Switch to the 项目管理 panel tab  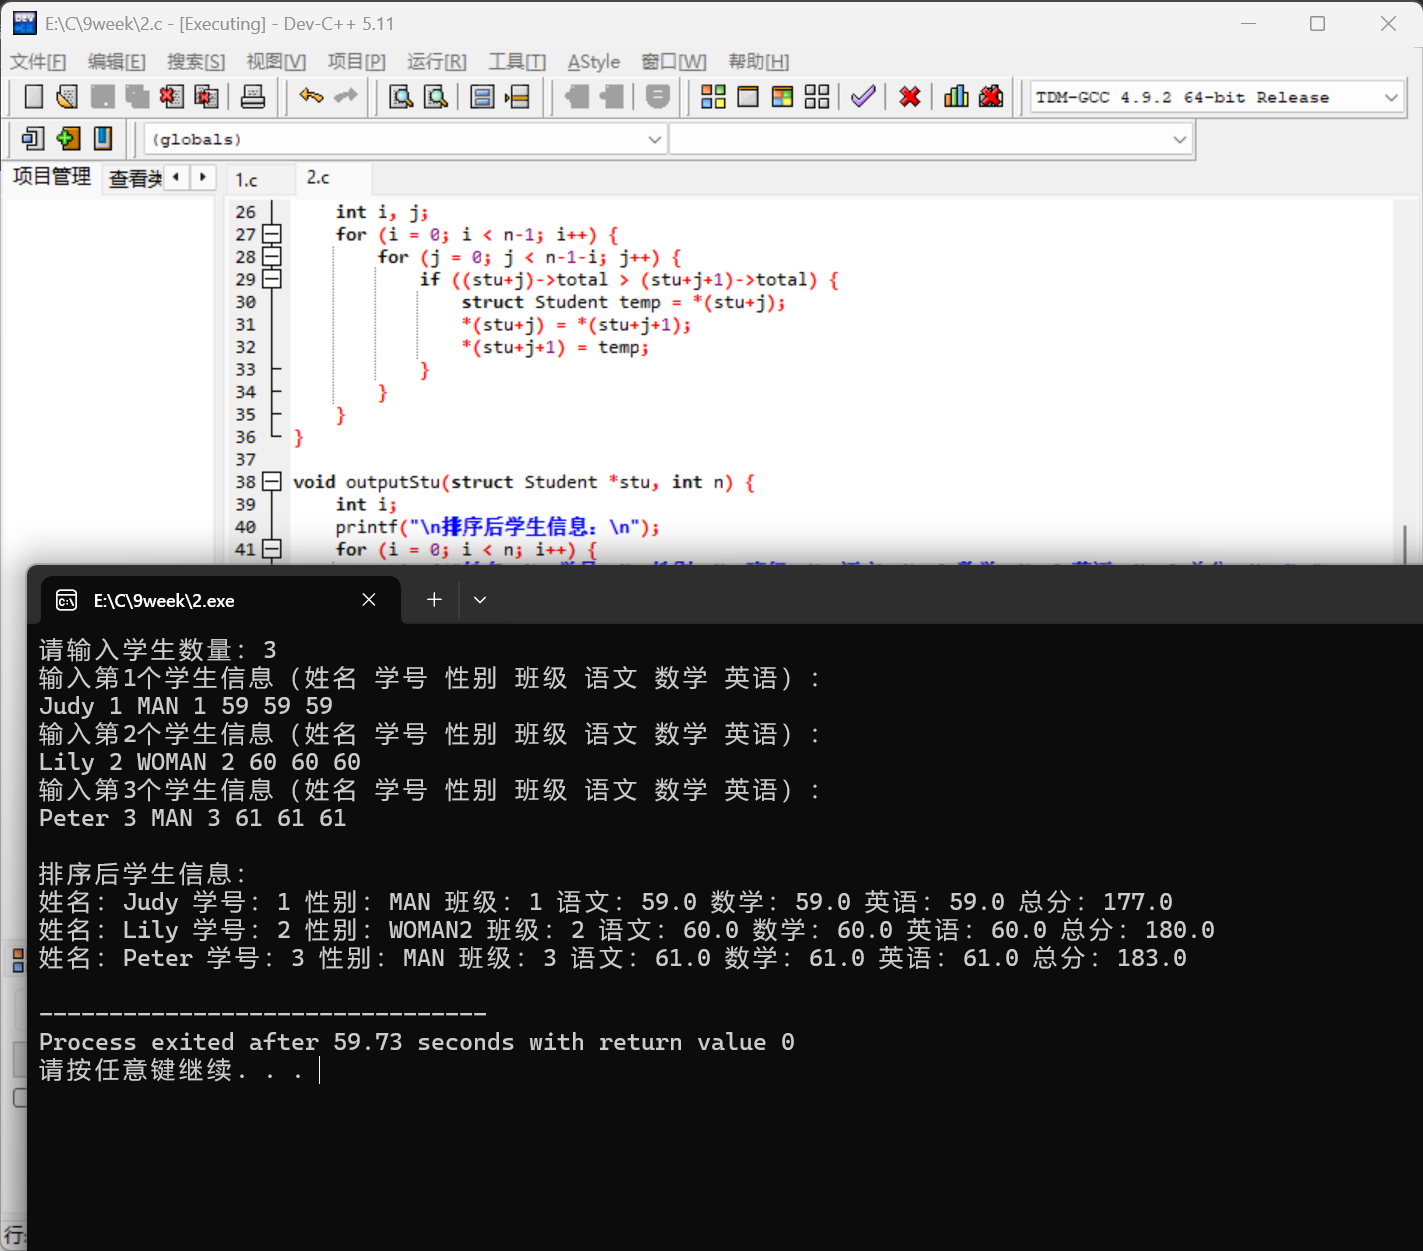point(52,177)
